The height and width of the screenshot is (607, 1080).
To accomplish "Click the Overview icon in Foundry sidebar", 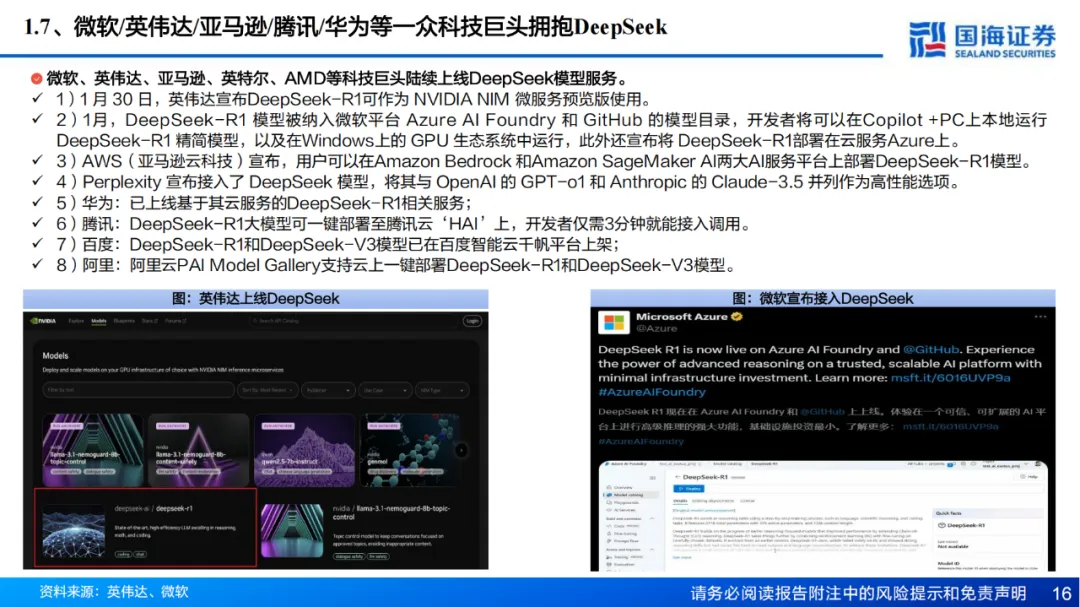I will coord(609,487).
